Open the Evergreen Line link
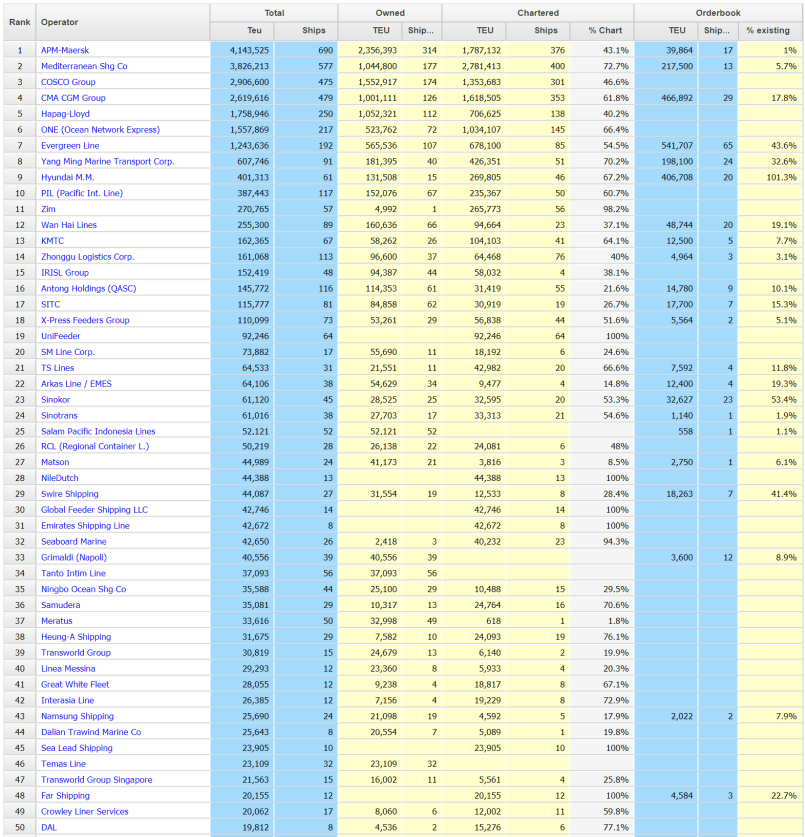 coord(70,146)
